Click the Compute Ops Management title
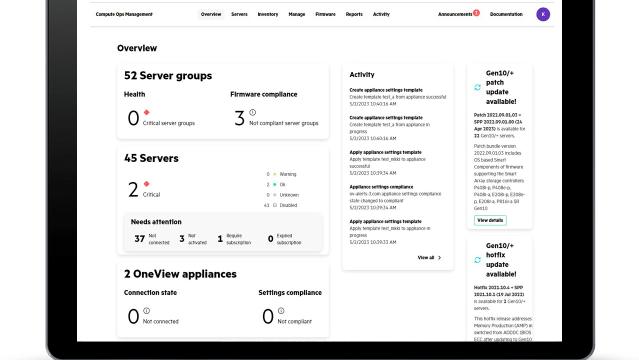639x360 pixels. pos(124,14)
